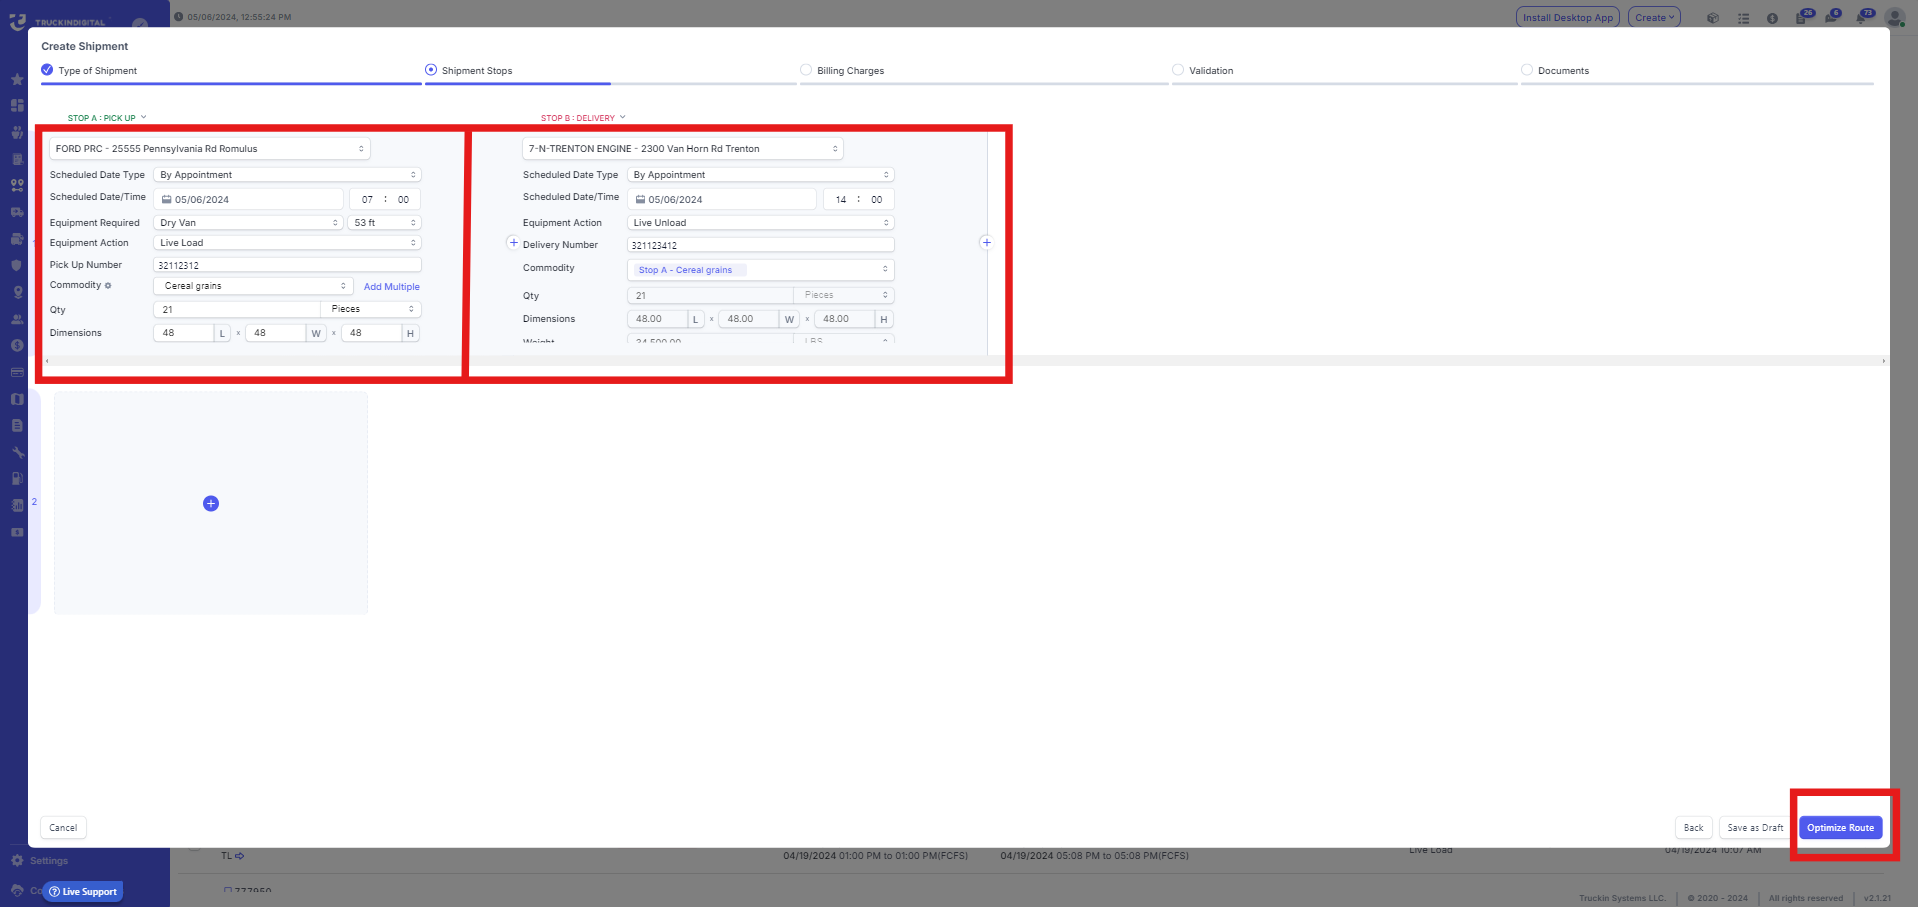
Task: Click Stop B date field 05/06/2024
Action: coord(722,199)
